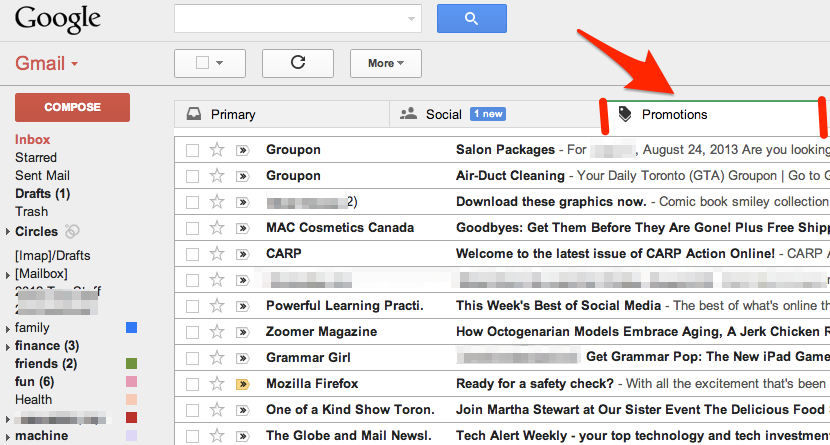Select the Groupon Air-Duct Cleaning checkbox
The image size is (830, 445).
click(x=193, y=176)
